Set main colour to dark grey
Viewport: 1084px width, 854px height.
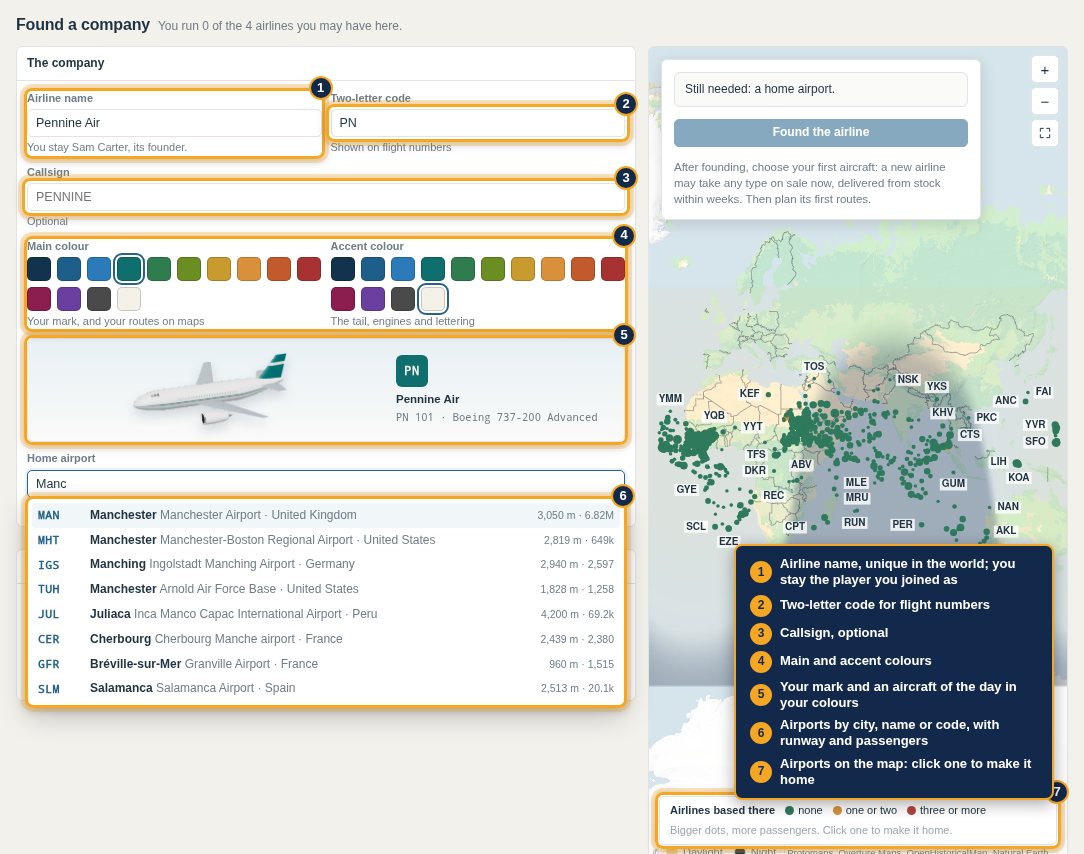99,299
